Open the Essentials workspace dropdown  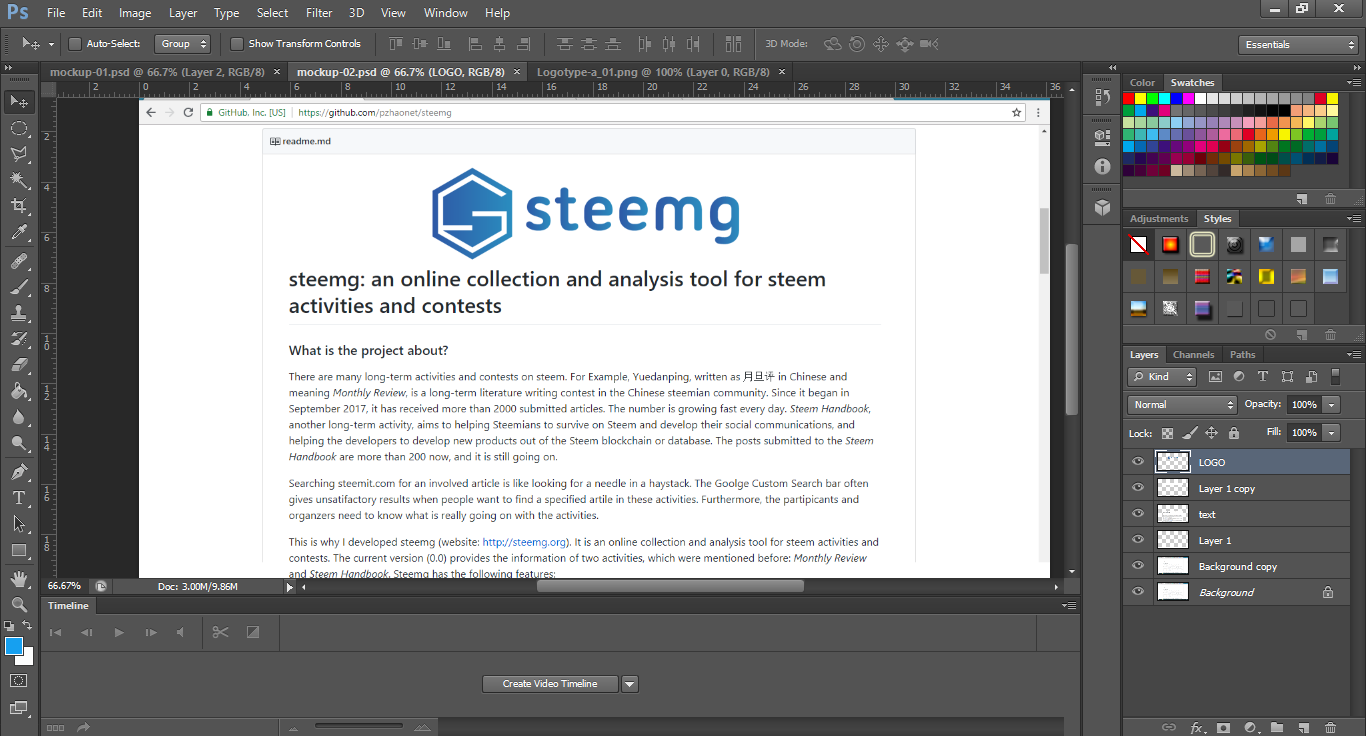point(1297,44)
